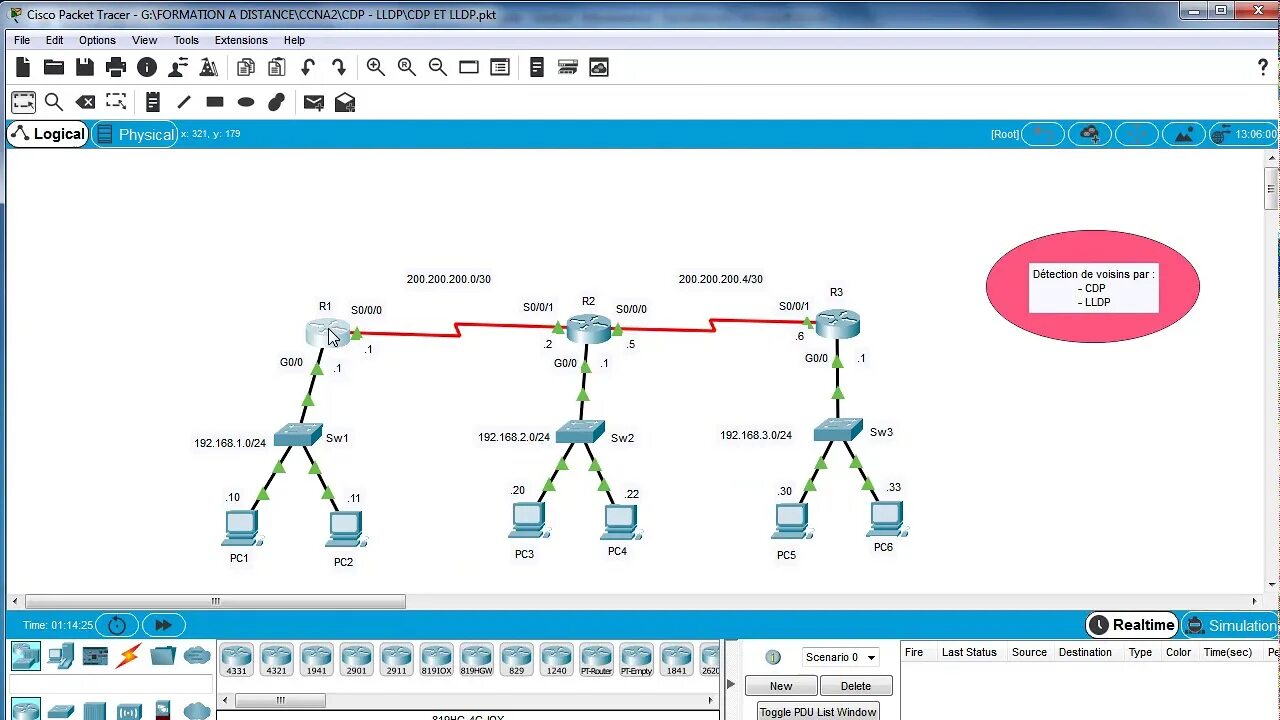Open the Tools menu
Screen dimensions: 1280x720
pos(186,40)
